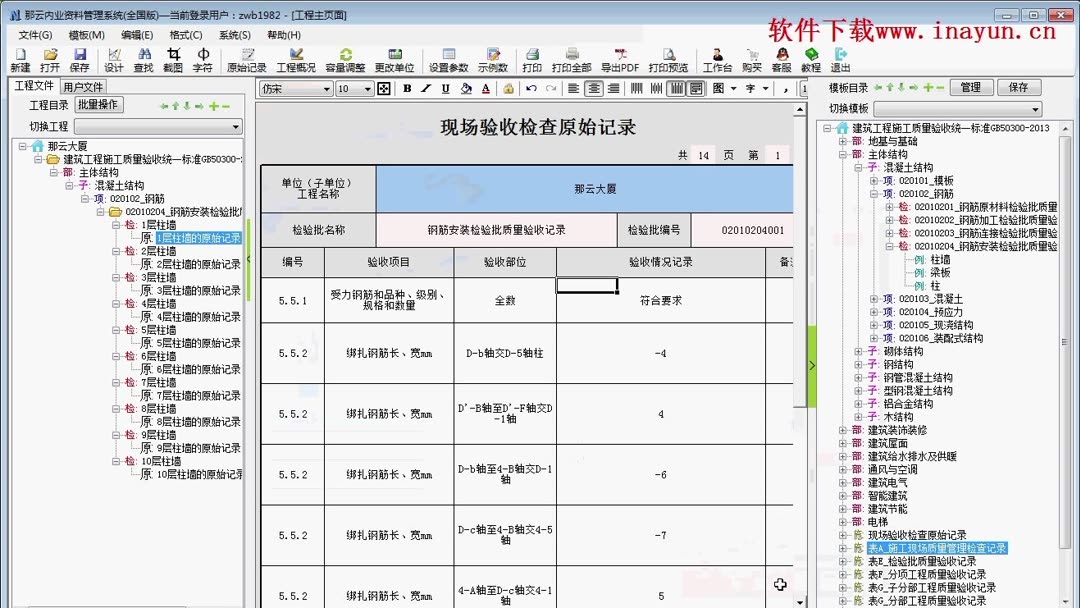This screenshot has width=1080, height=608.
Task: Enable center text alignment
Action: (x=592, y=88)
